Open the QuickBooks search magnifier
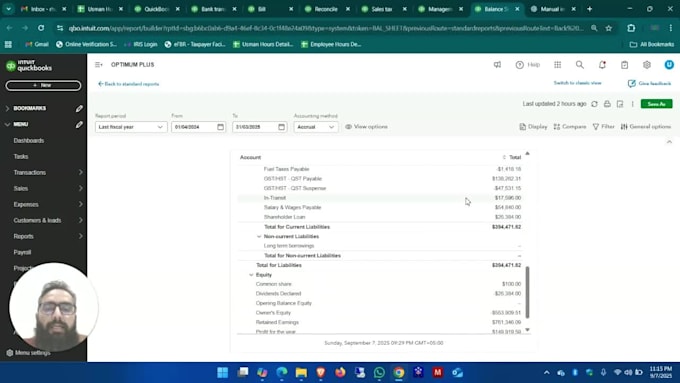 point(579,65)
